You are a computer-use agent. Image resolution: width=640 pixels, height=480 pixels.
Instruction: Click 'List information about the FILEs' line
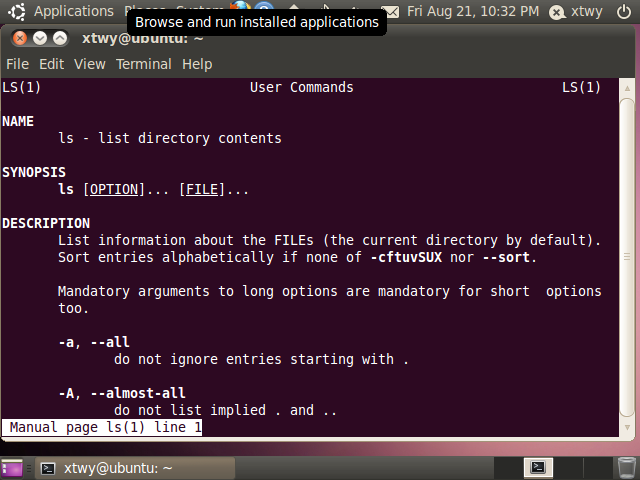(330, 240)
